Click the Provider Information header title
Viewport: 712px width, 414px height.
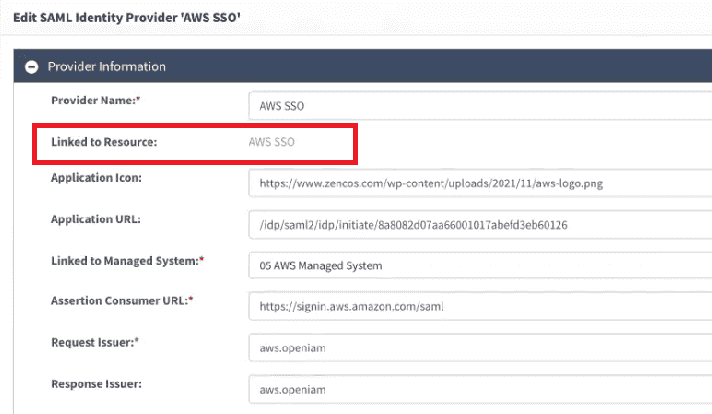point(107,67)
